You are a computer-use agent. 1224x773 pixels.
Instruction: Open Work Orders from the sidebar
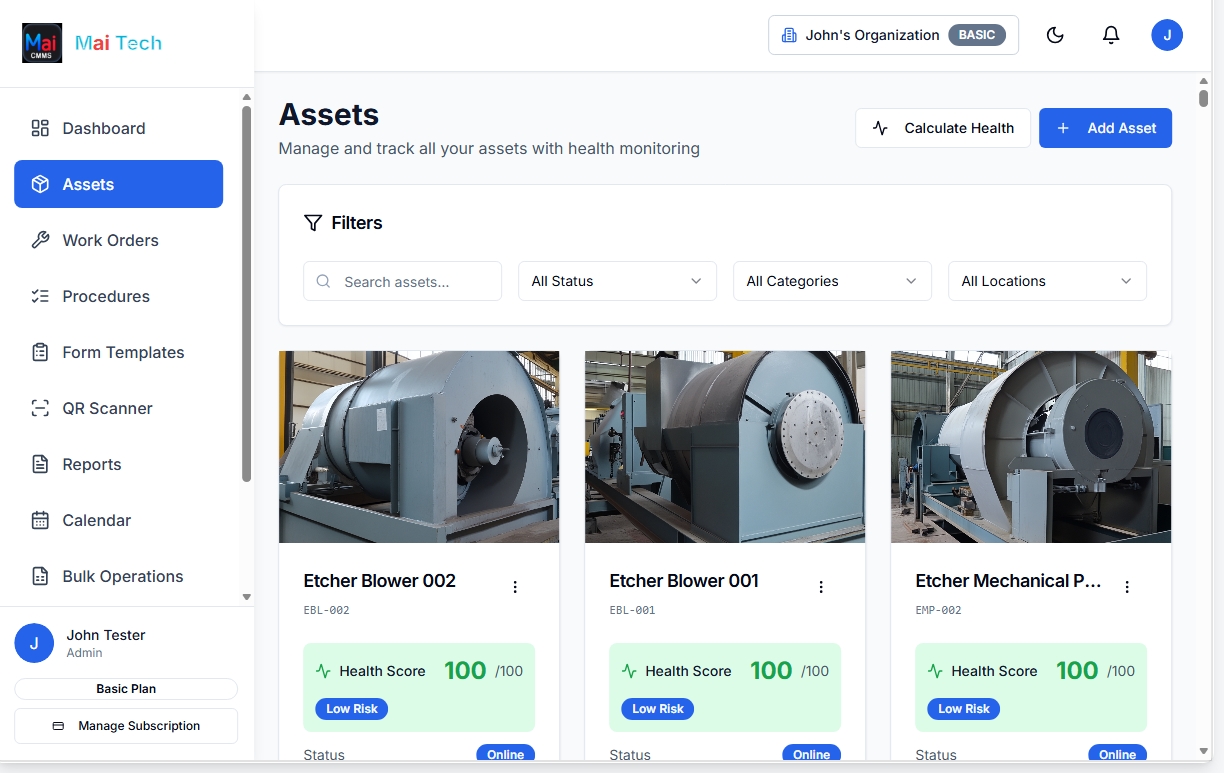(x=110, y=240)
